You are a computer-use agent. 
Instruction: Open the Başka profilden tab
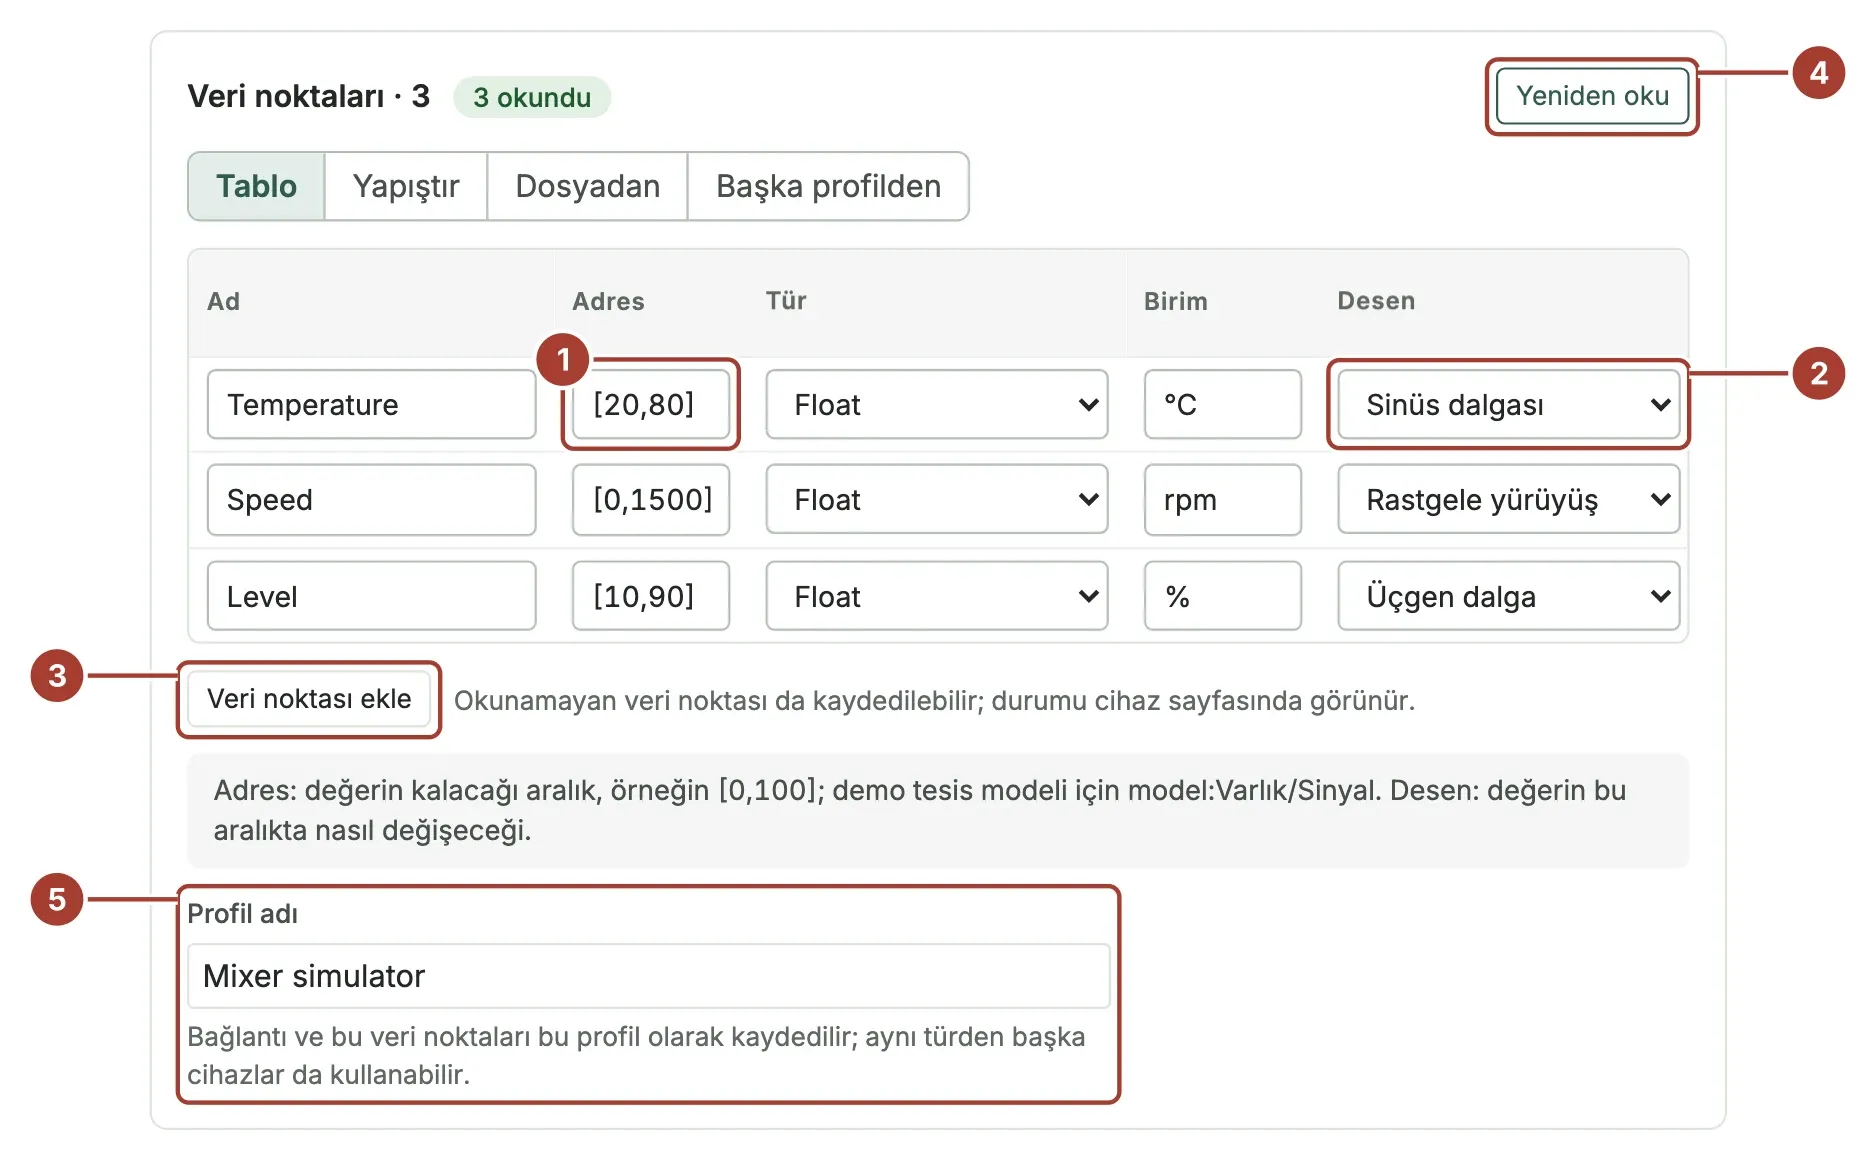point(828,186)
